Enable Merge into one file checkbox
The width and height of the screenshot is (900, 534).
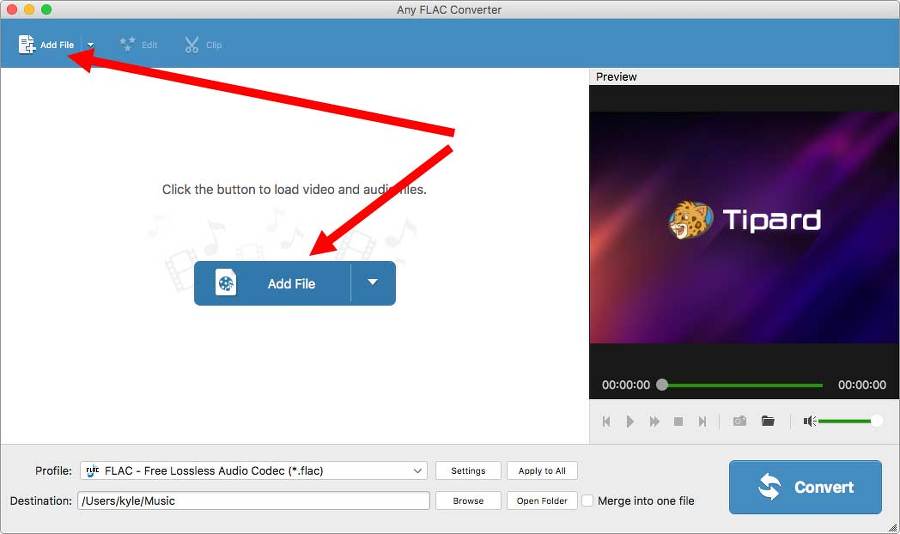coord(587,501)
